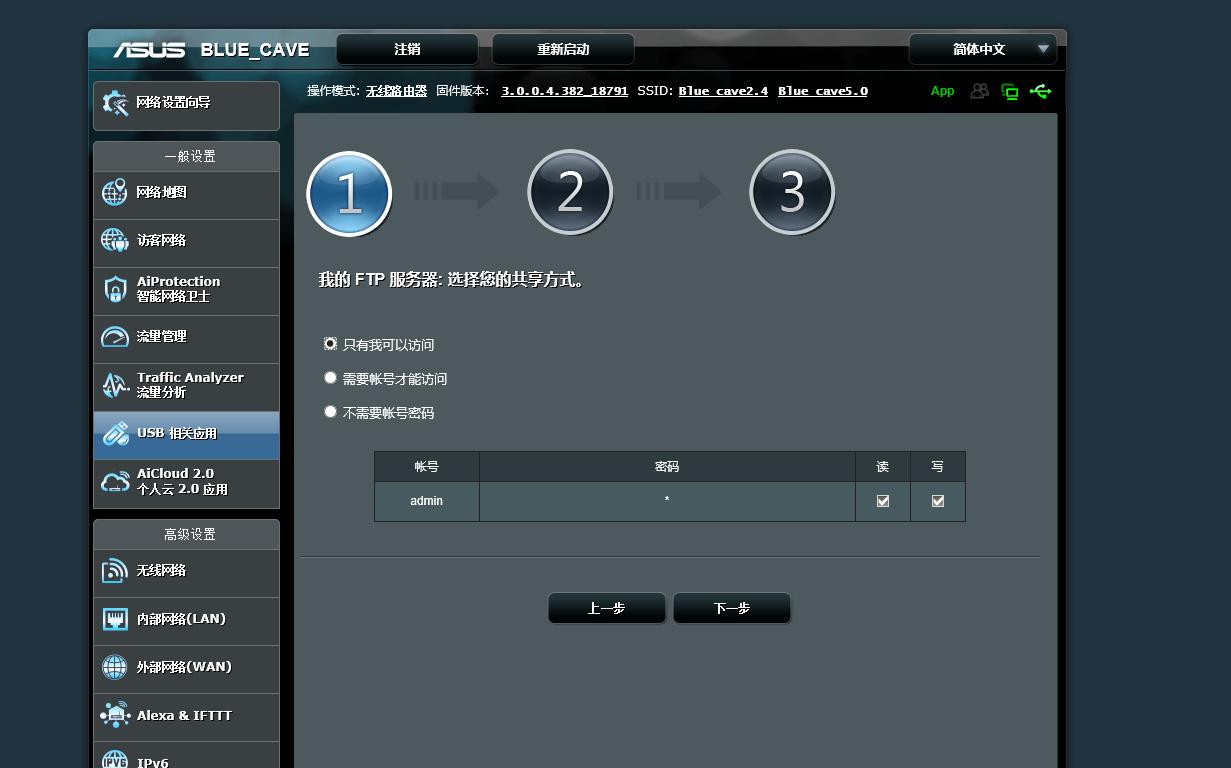This screenshot has height=768, width=1231.
Task: Open firmware version 3.0.0.4.382_18791 link
Action: [x=564, y=91]
